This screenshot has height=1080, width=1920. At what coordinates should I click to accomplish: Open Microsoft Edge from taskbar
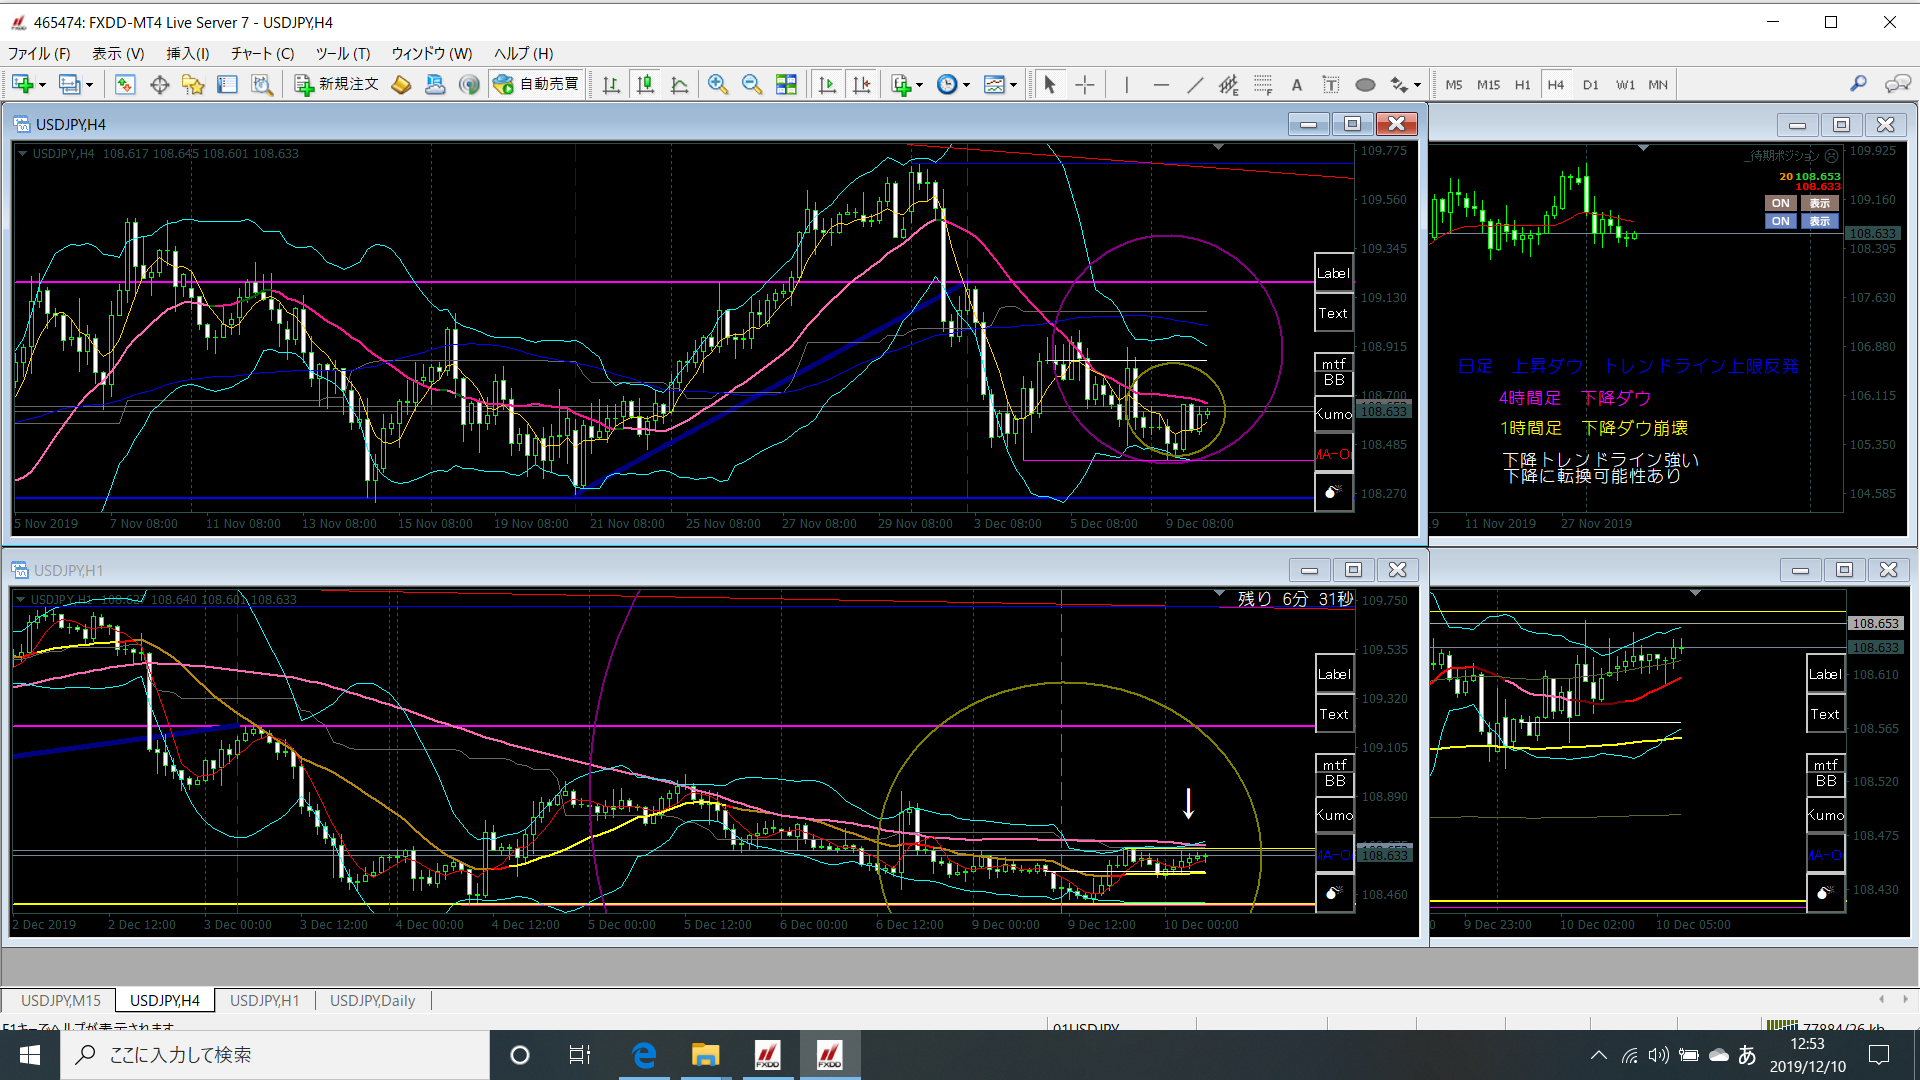[x=644, y=1055]
